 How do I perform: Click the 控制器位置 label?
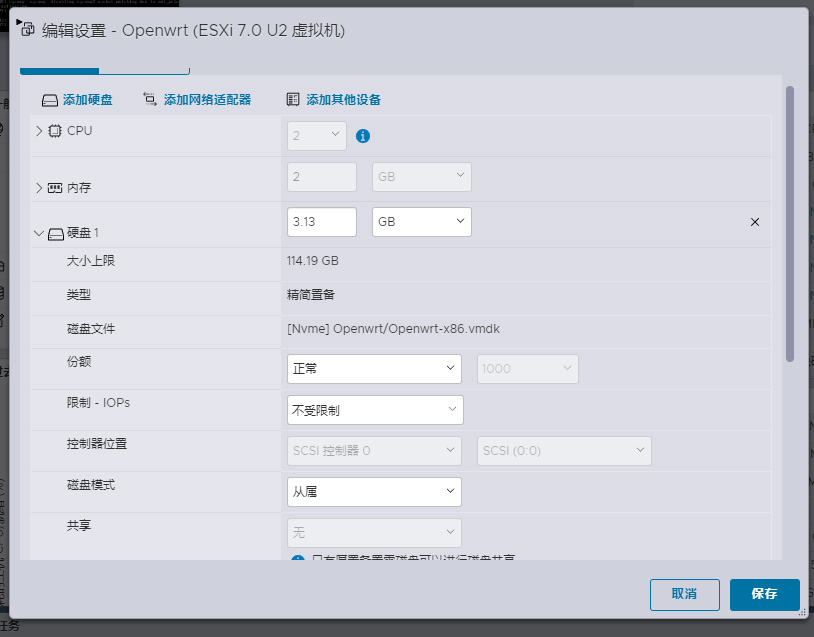coord(97,444)
